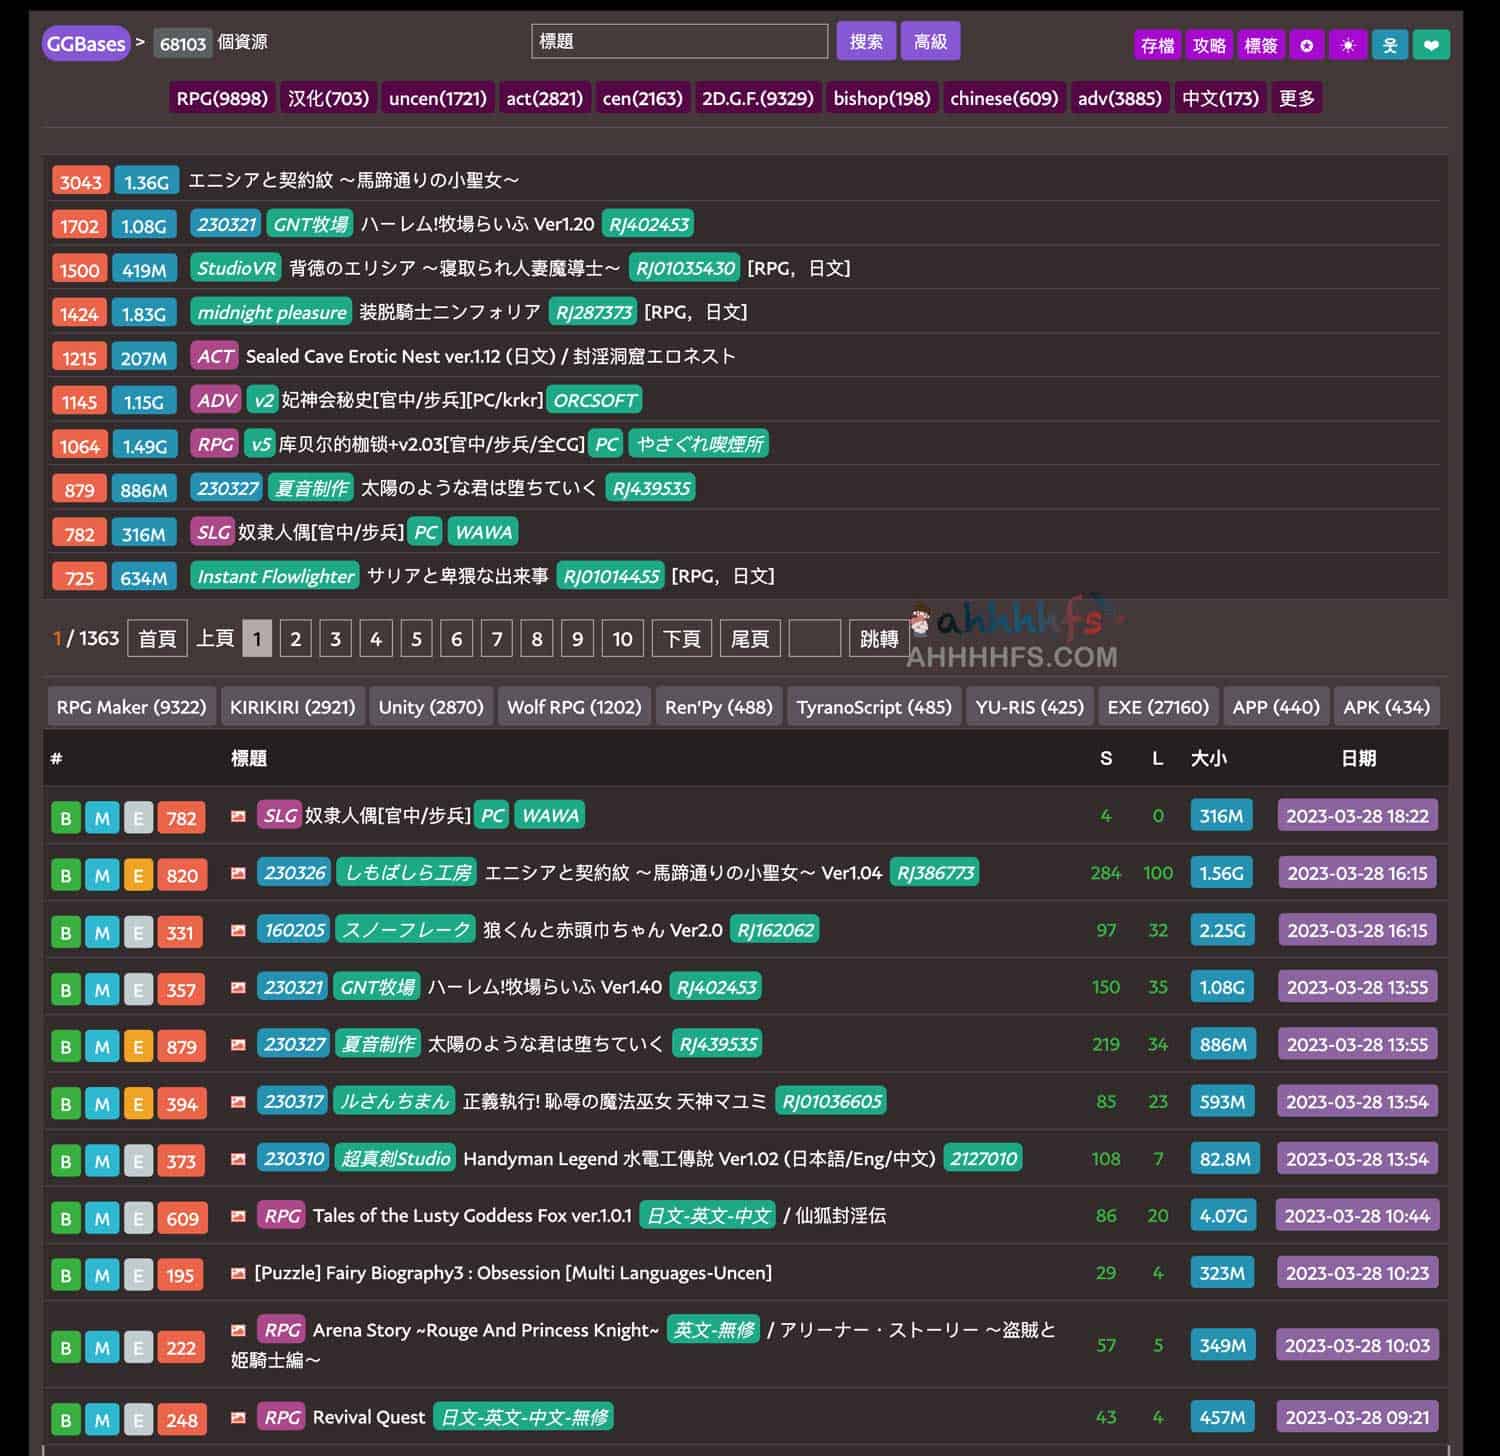Screen dimensions: 1500x1456
Task: Click the gray E badge in row 609
Action: [138, 1218]
